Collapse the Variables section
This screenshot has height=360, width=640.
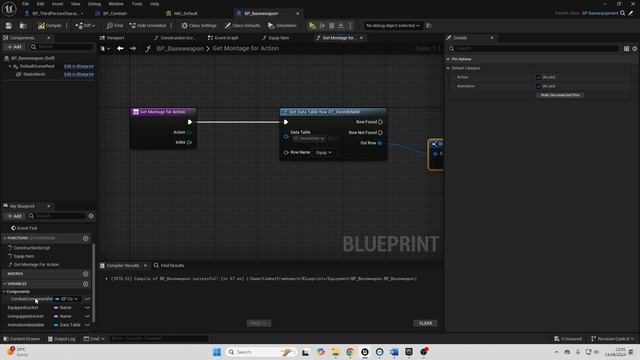[x=5, y=284]
